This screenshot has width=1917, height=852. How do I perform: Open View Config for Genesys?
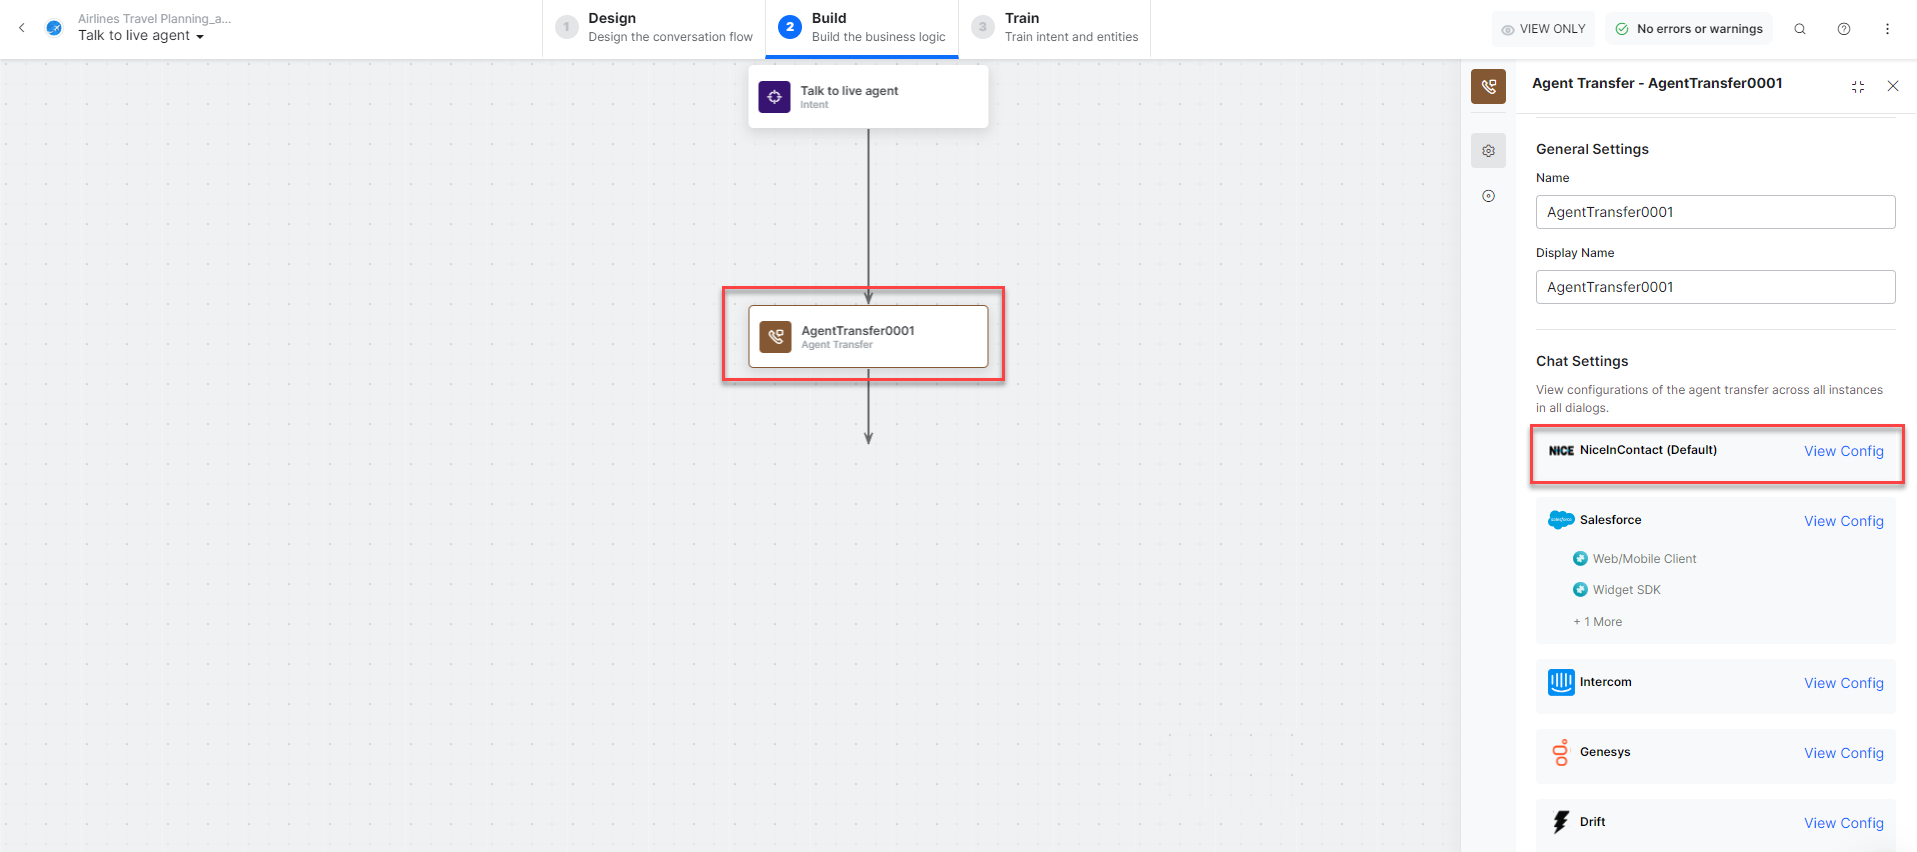click(1843, 753)
